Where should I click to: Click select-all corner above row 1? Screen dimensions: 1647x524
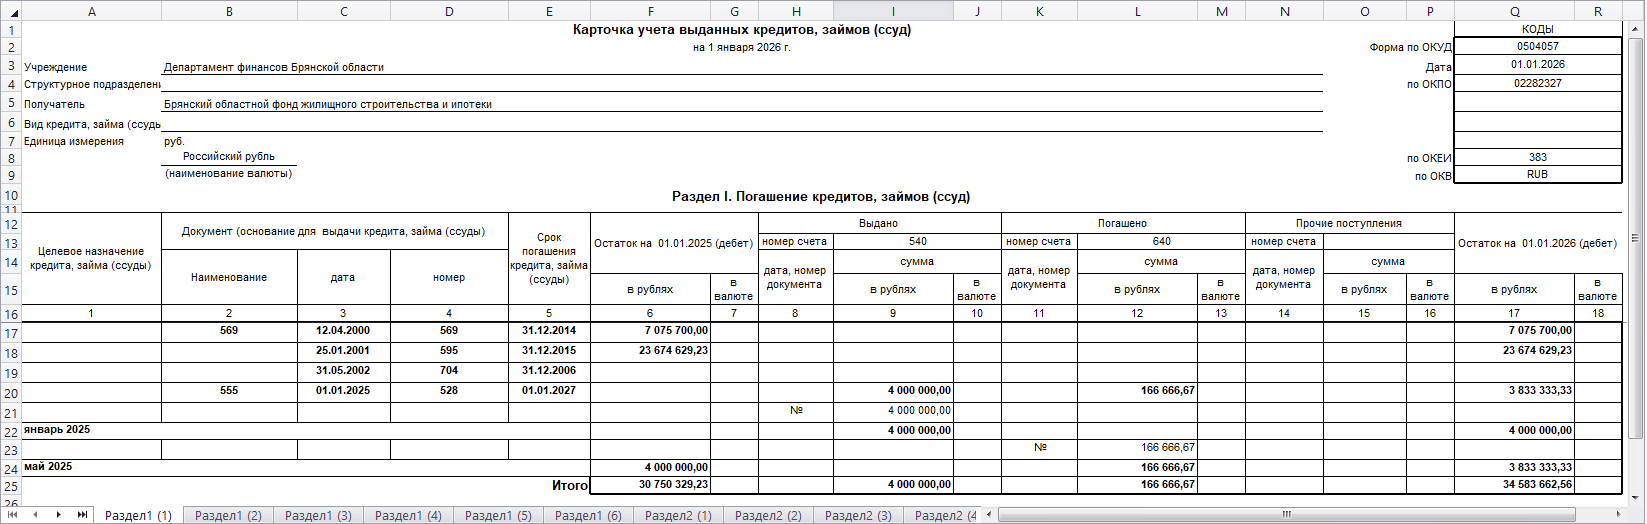click(11, 11)
